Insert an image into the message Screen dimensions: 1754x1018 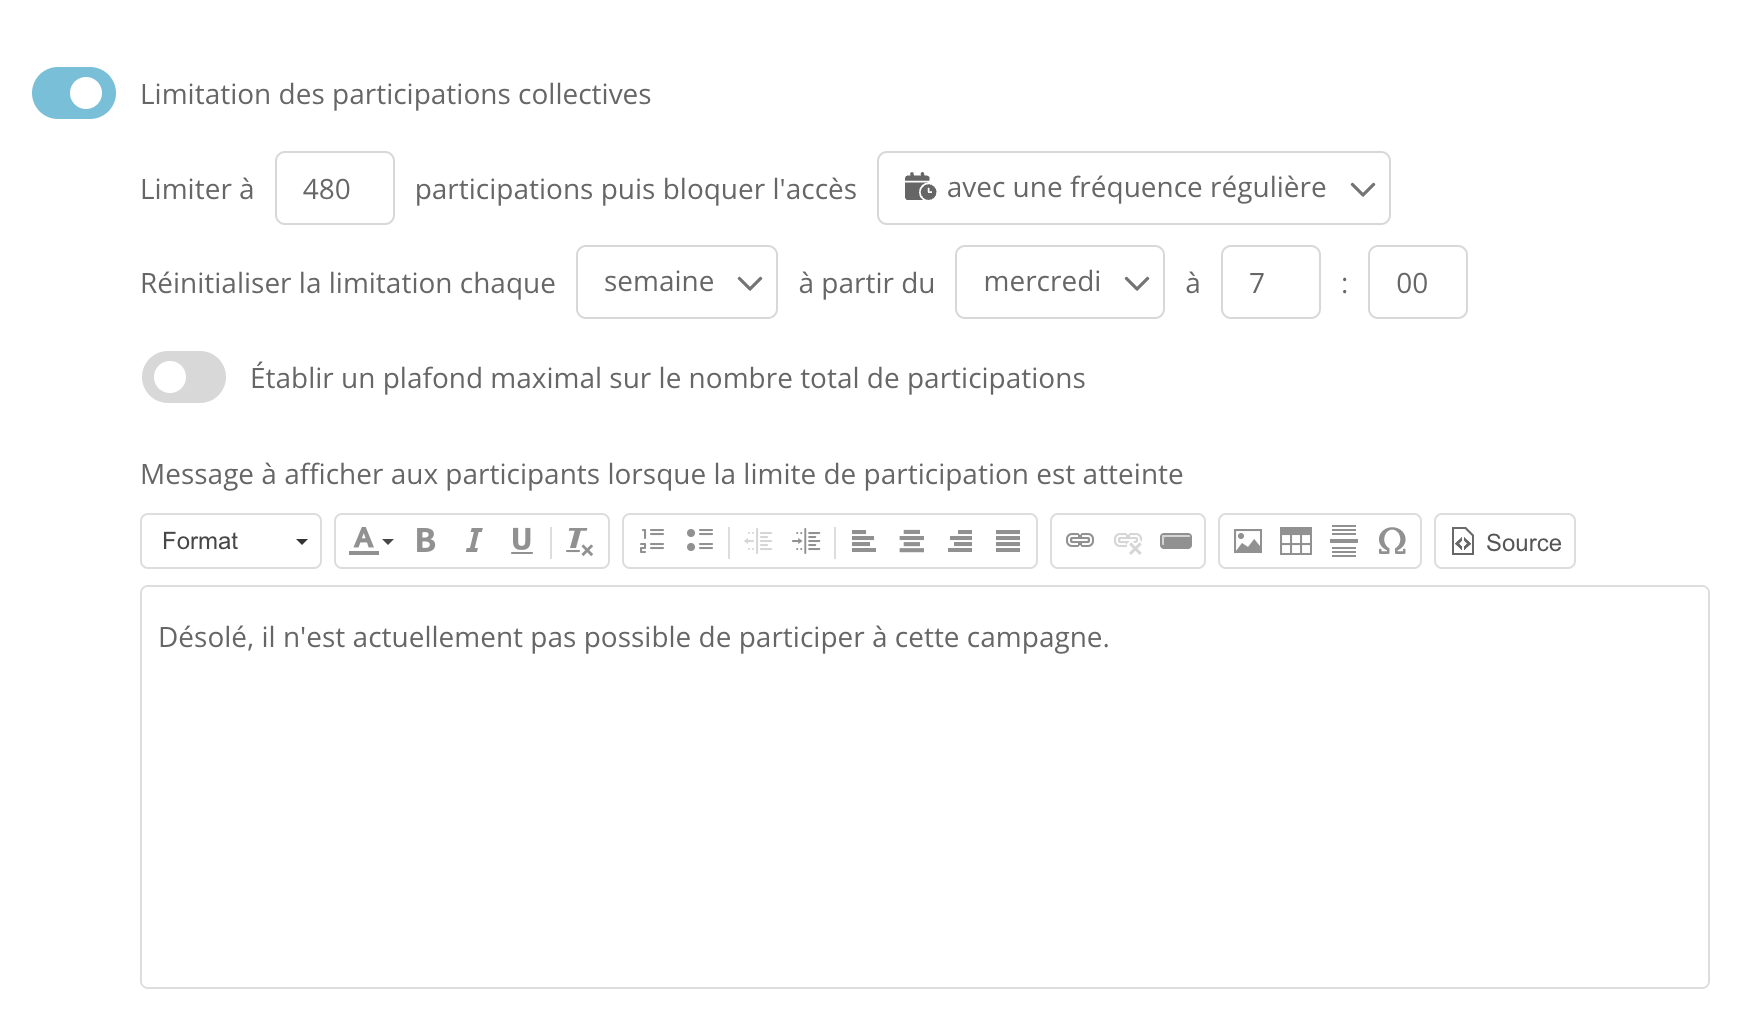[1247, 541]
